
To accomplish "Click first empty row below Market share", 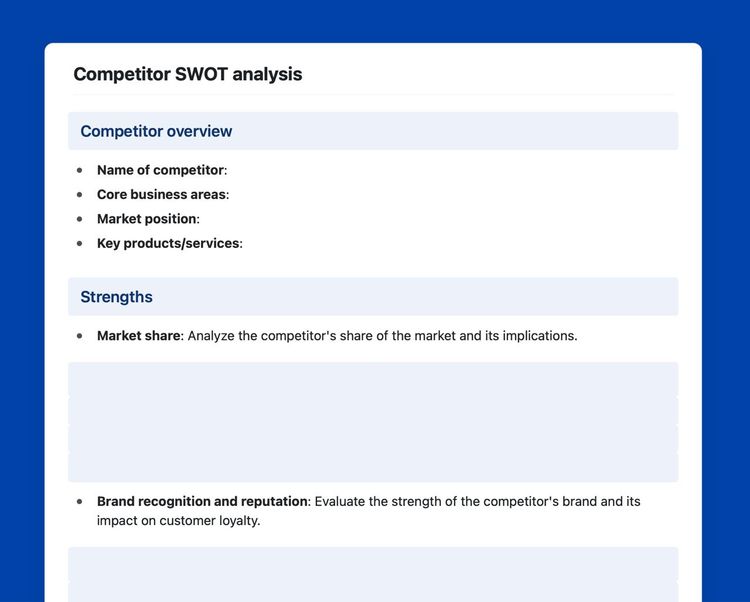I will click(373, 380).
